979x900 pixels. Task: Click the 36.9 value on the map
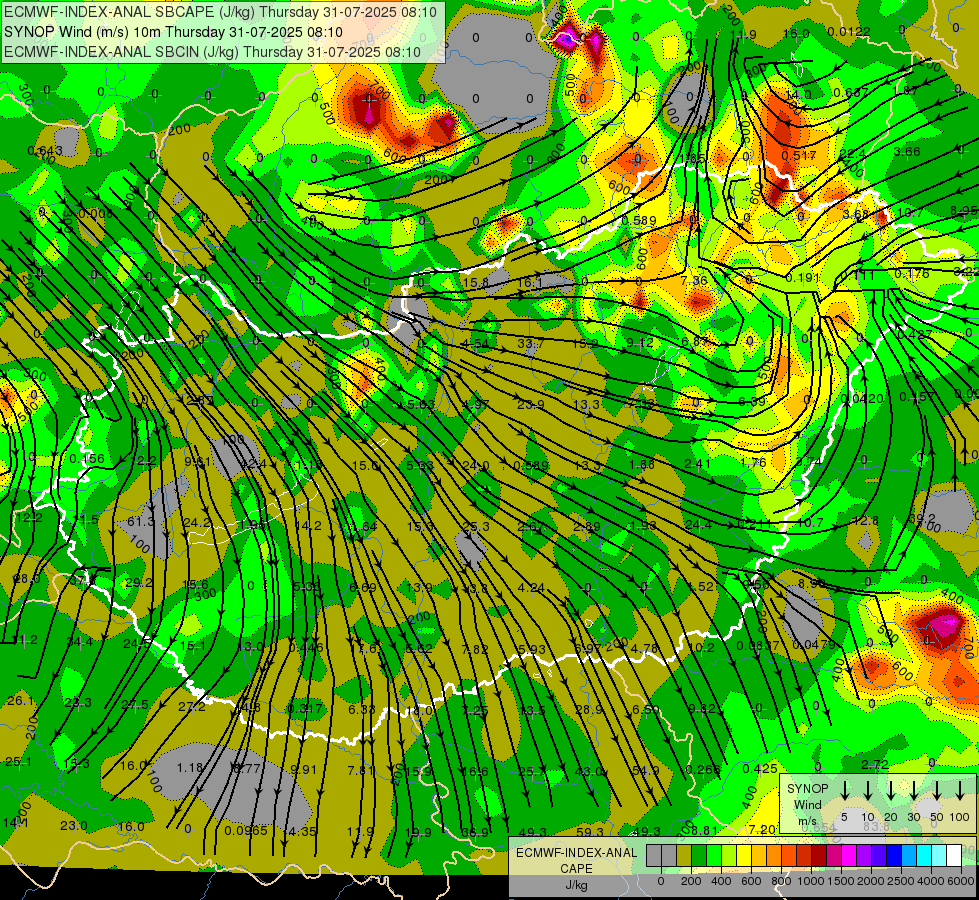[x=475, y=832]
